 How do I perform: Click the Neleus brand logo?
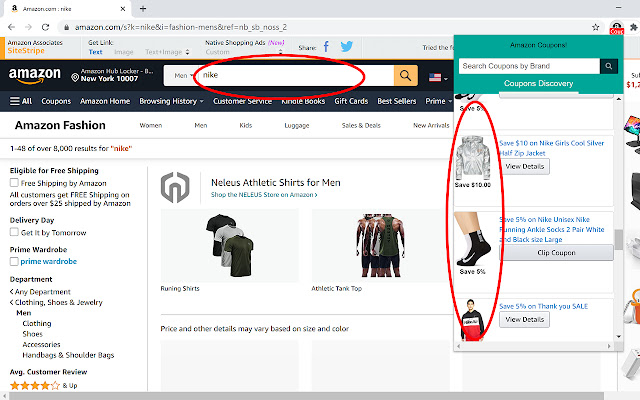pyautogui.click(x=175, y=187)
